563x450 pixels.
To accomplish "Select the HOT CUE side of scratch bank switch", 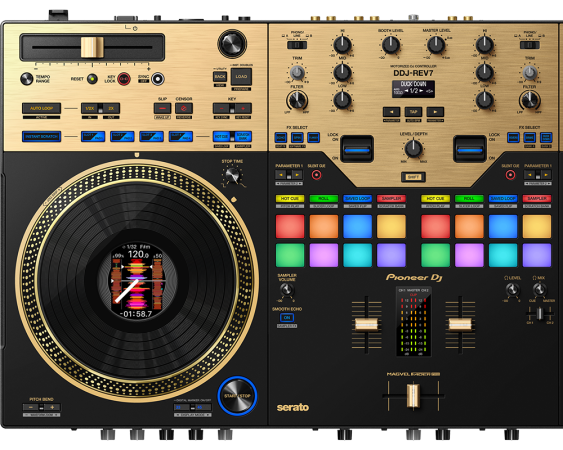I will [x=221, y=136].
